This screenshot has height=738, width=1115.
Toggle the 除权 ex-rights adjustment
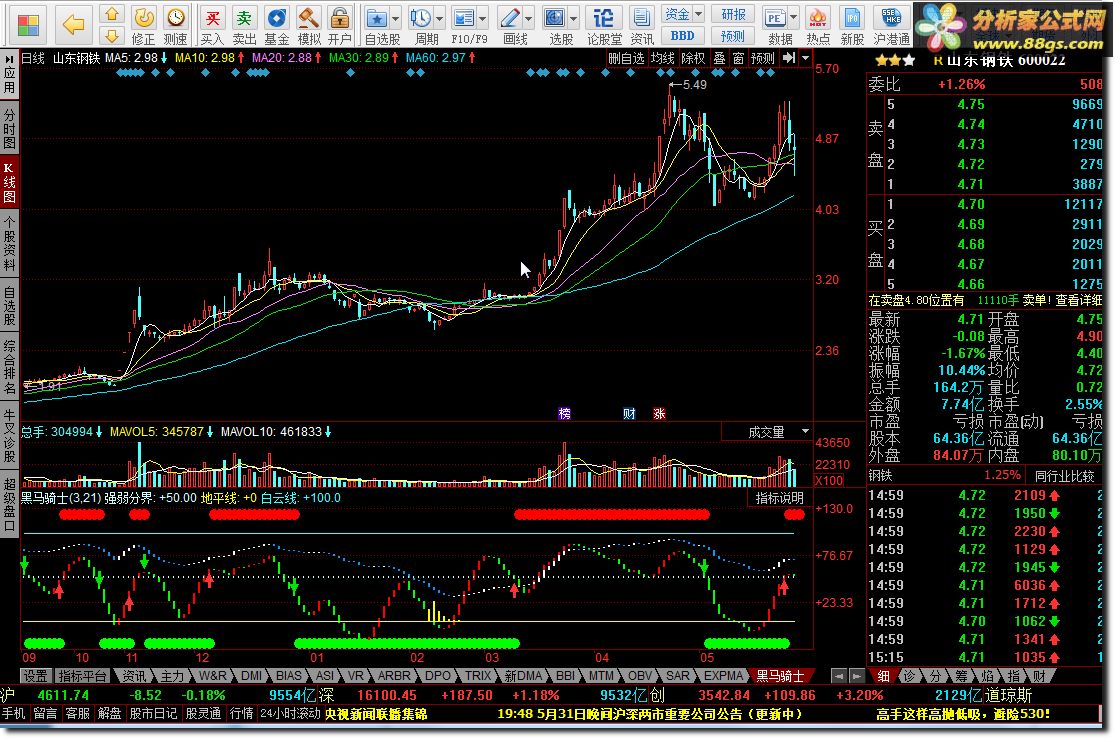(x=693, y=58)
